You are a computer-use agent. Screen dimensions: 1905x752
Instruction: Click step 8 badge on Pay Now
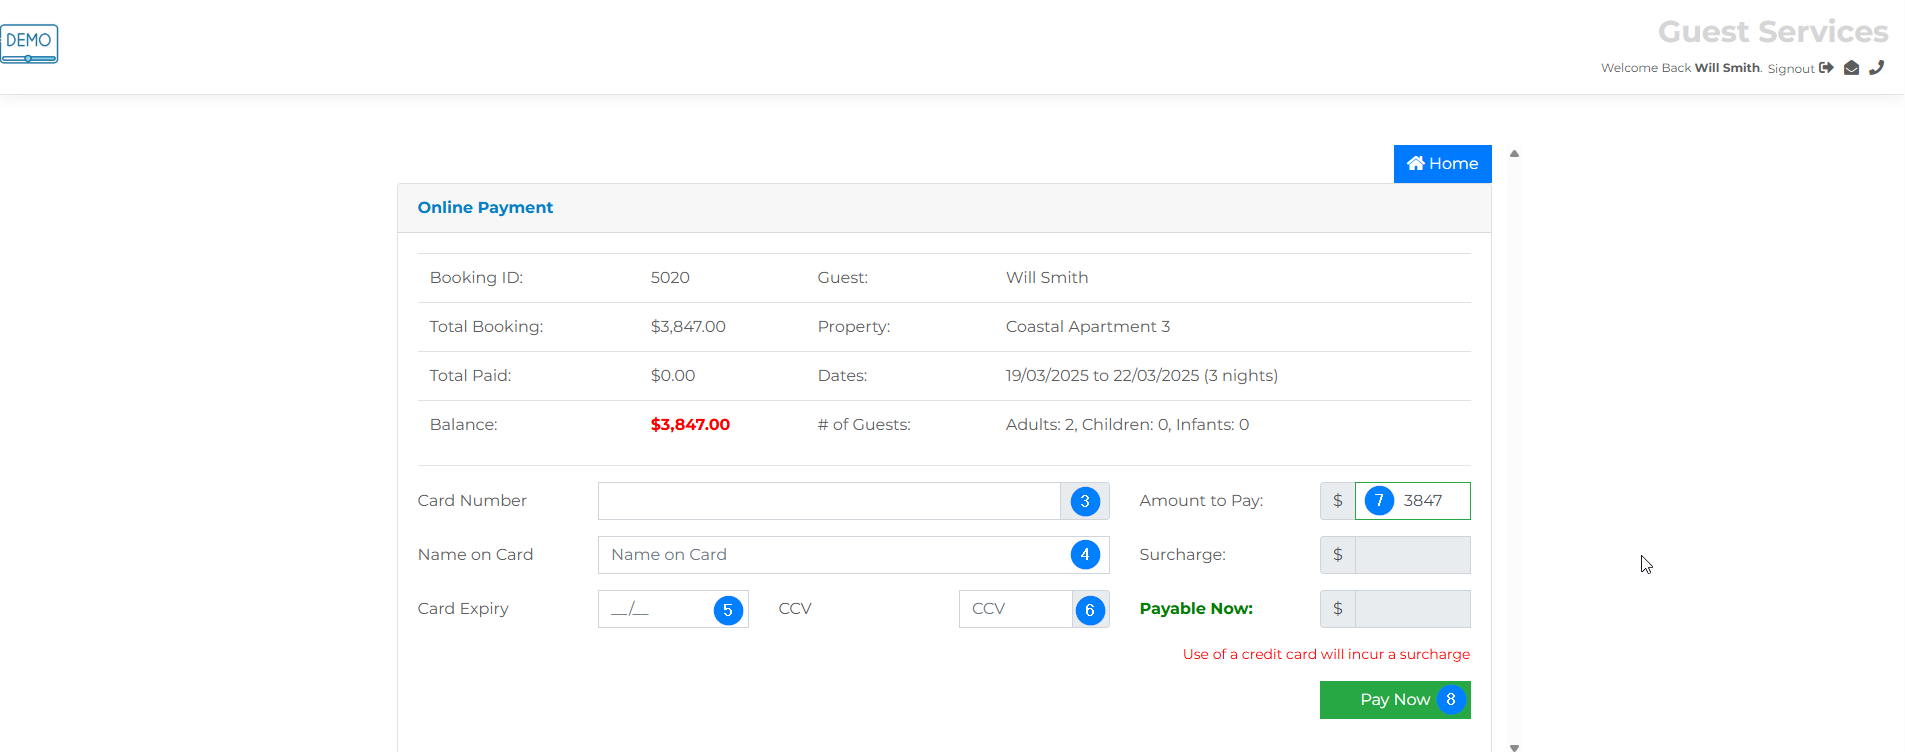pos(1451,700)
